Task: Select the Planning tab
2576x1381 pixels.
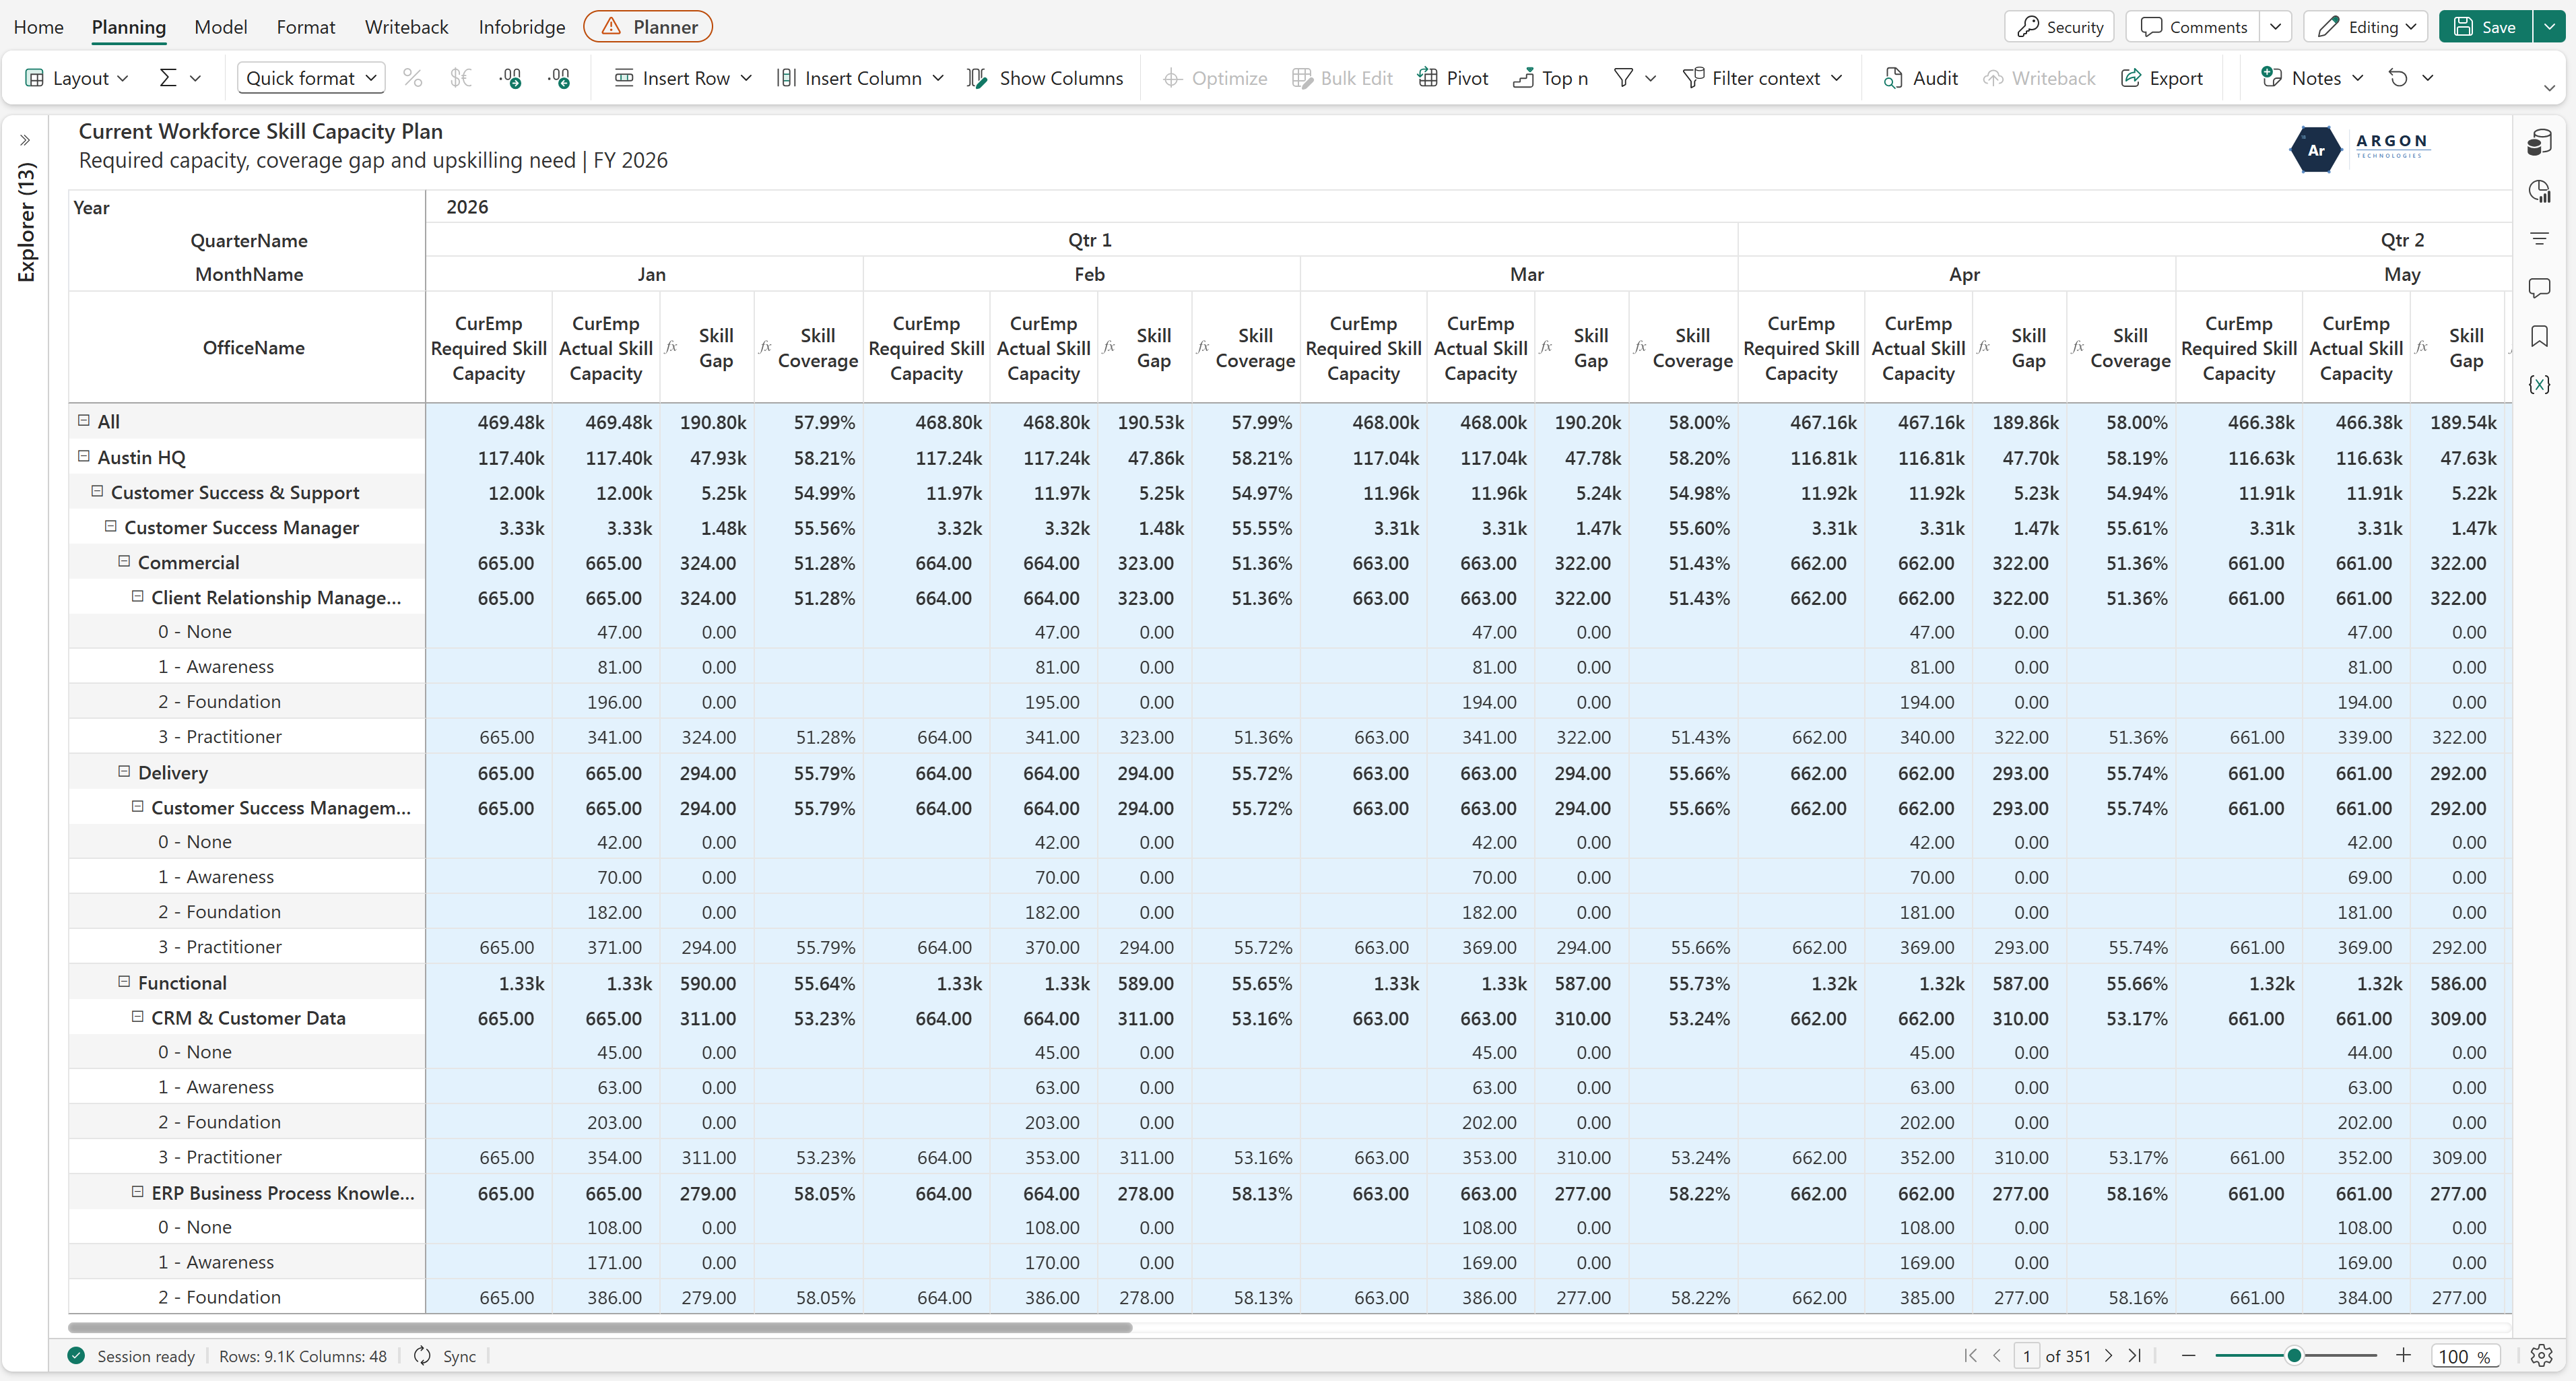Action: [x=129, y=27]
